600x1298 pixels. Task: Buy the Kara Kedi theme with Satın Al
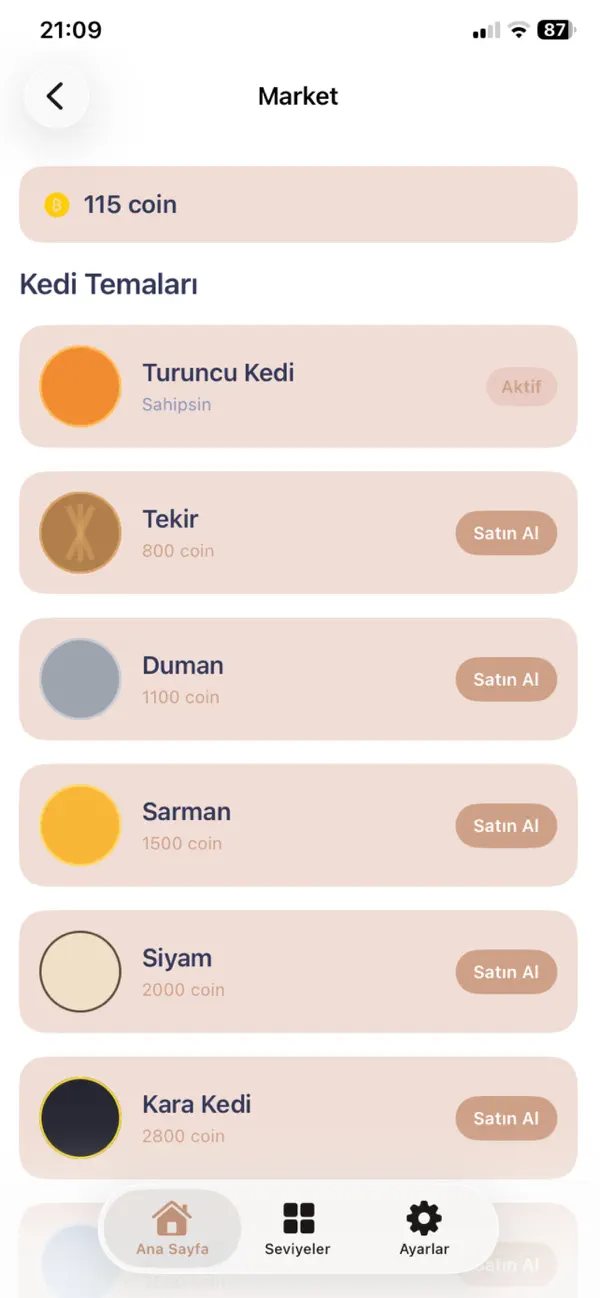pyautogui.click(x=506, y=1118)
